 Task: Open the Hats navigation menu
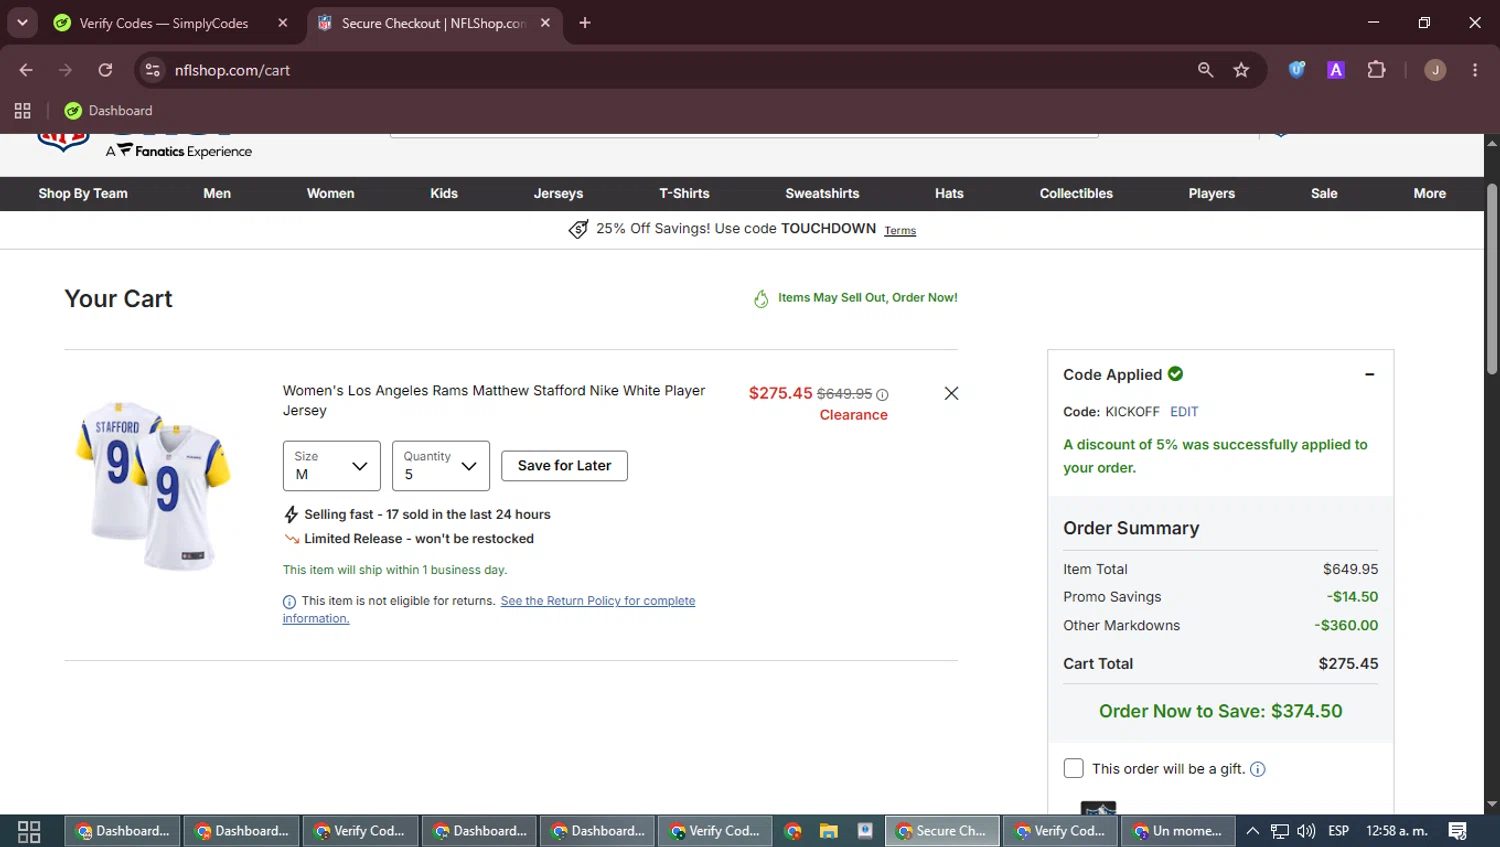[x=949, y=194]
